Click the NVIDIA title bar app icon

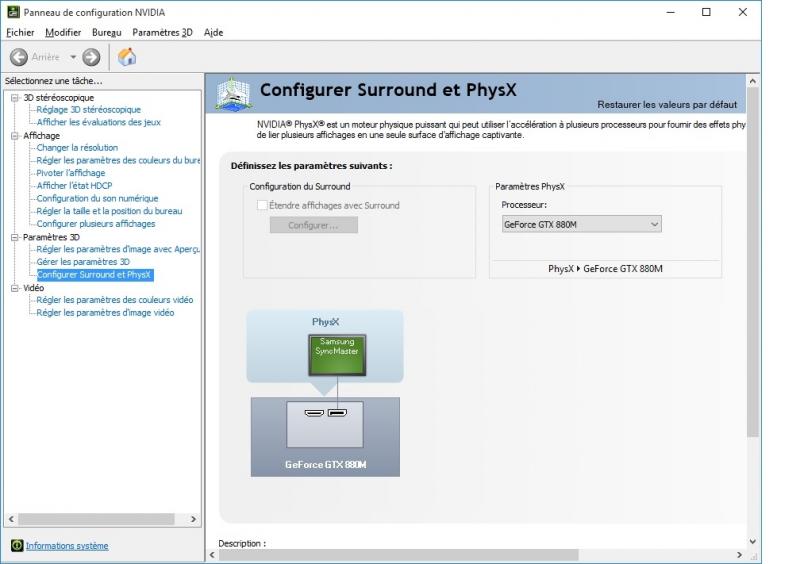point(13,12)
